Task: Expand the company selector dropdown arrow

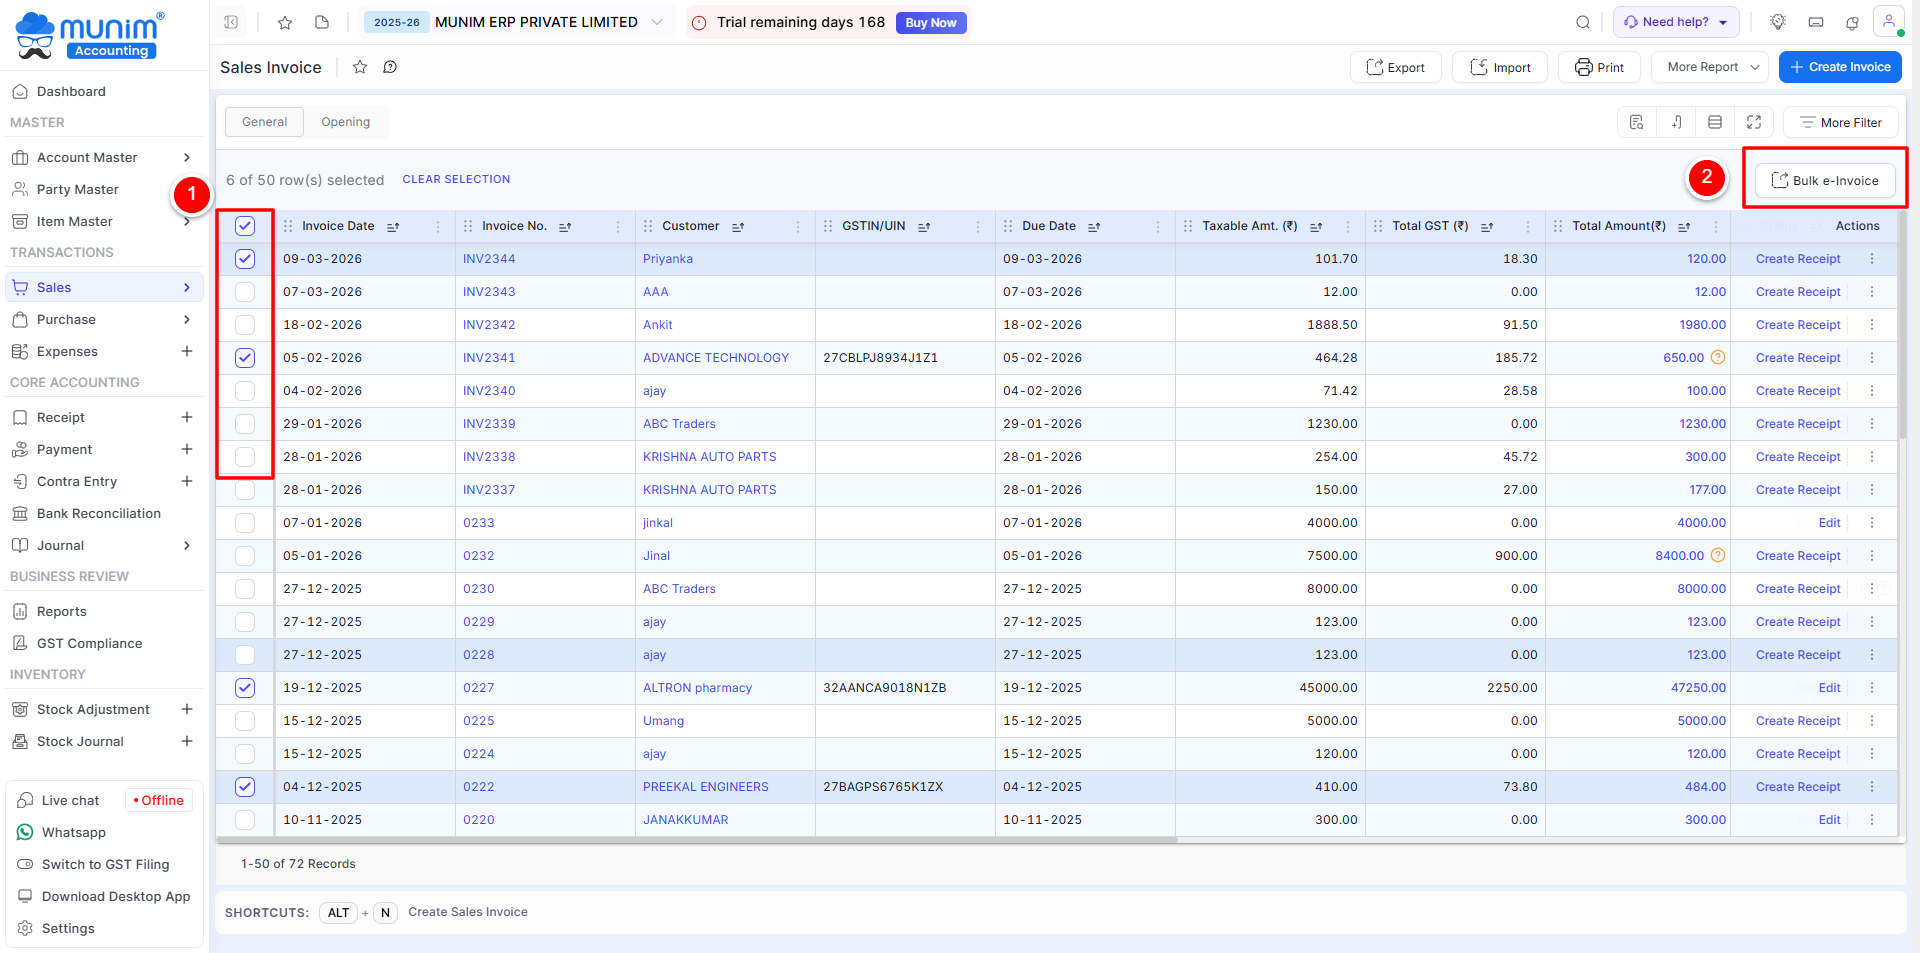Action: point(657,22)
